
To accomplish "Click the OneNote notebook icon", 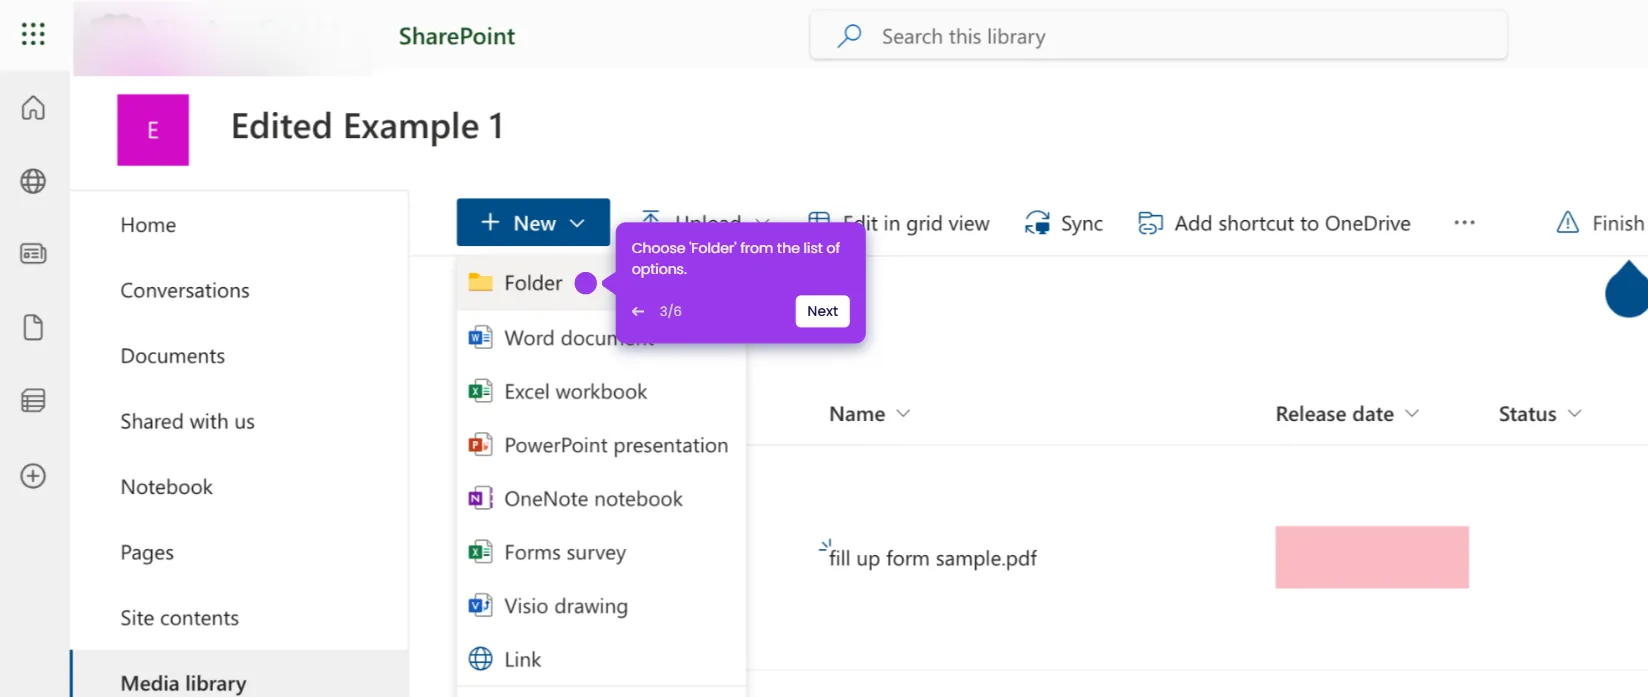I will pyautogui.click(x=480, y=498).
